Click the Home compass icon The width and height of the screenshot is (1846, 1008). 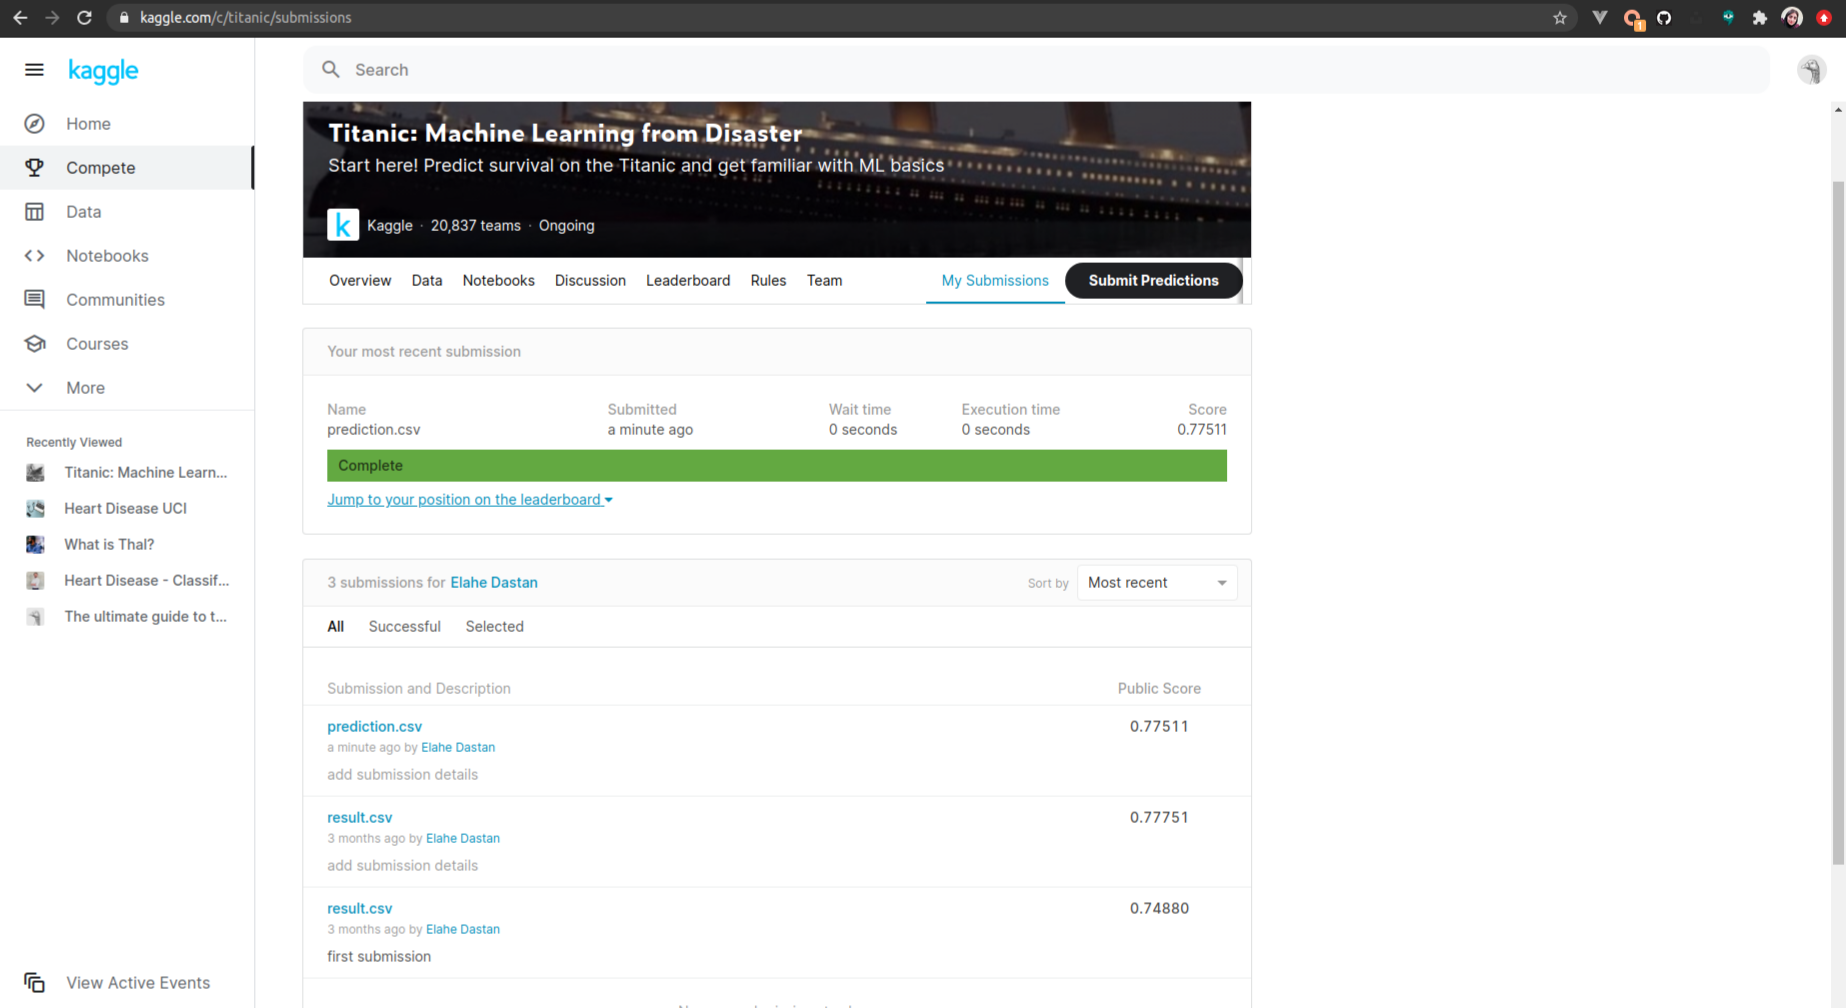coord(35,124)
